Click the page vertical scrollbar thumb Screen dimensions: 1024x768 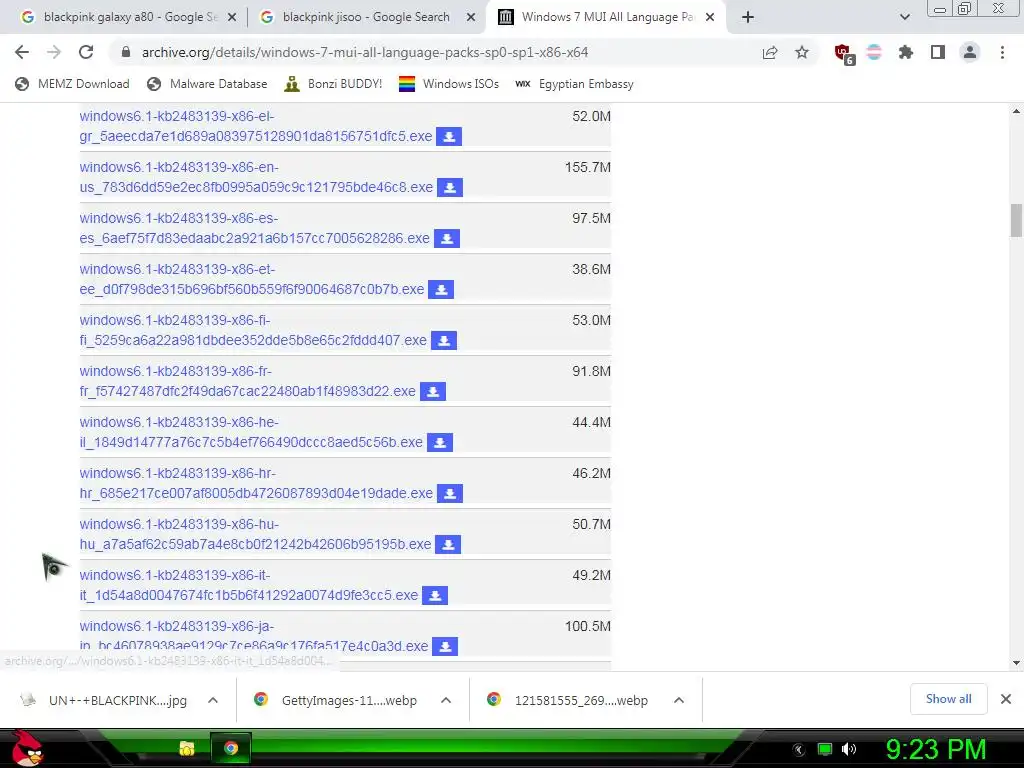pyautogui.click(x=1016, y=221)
